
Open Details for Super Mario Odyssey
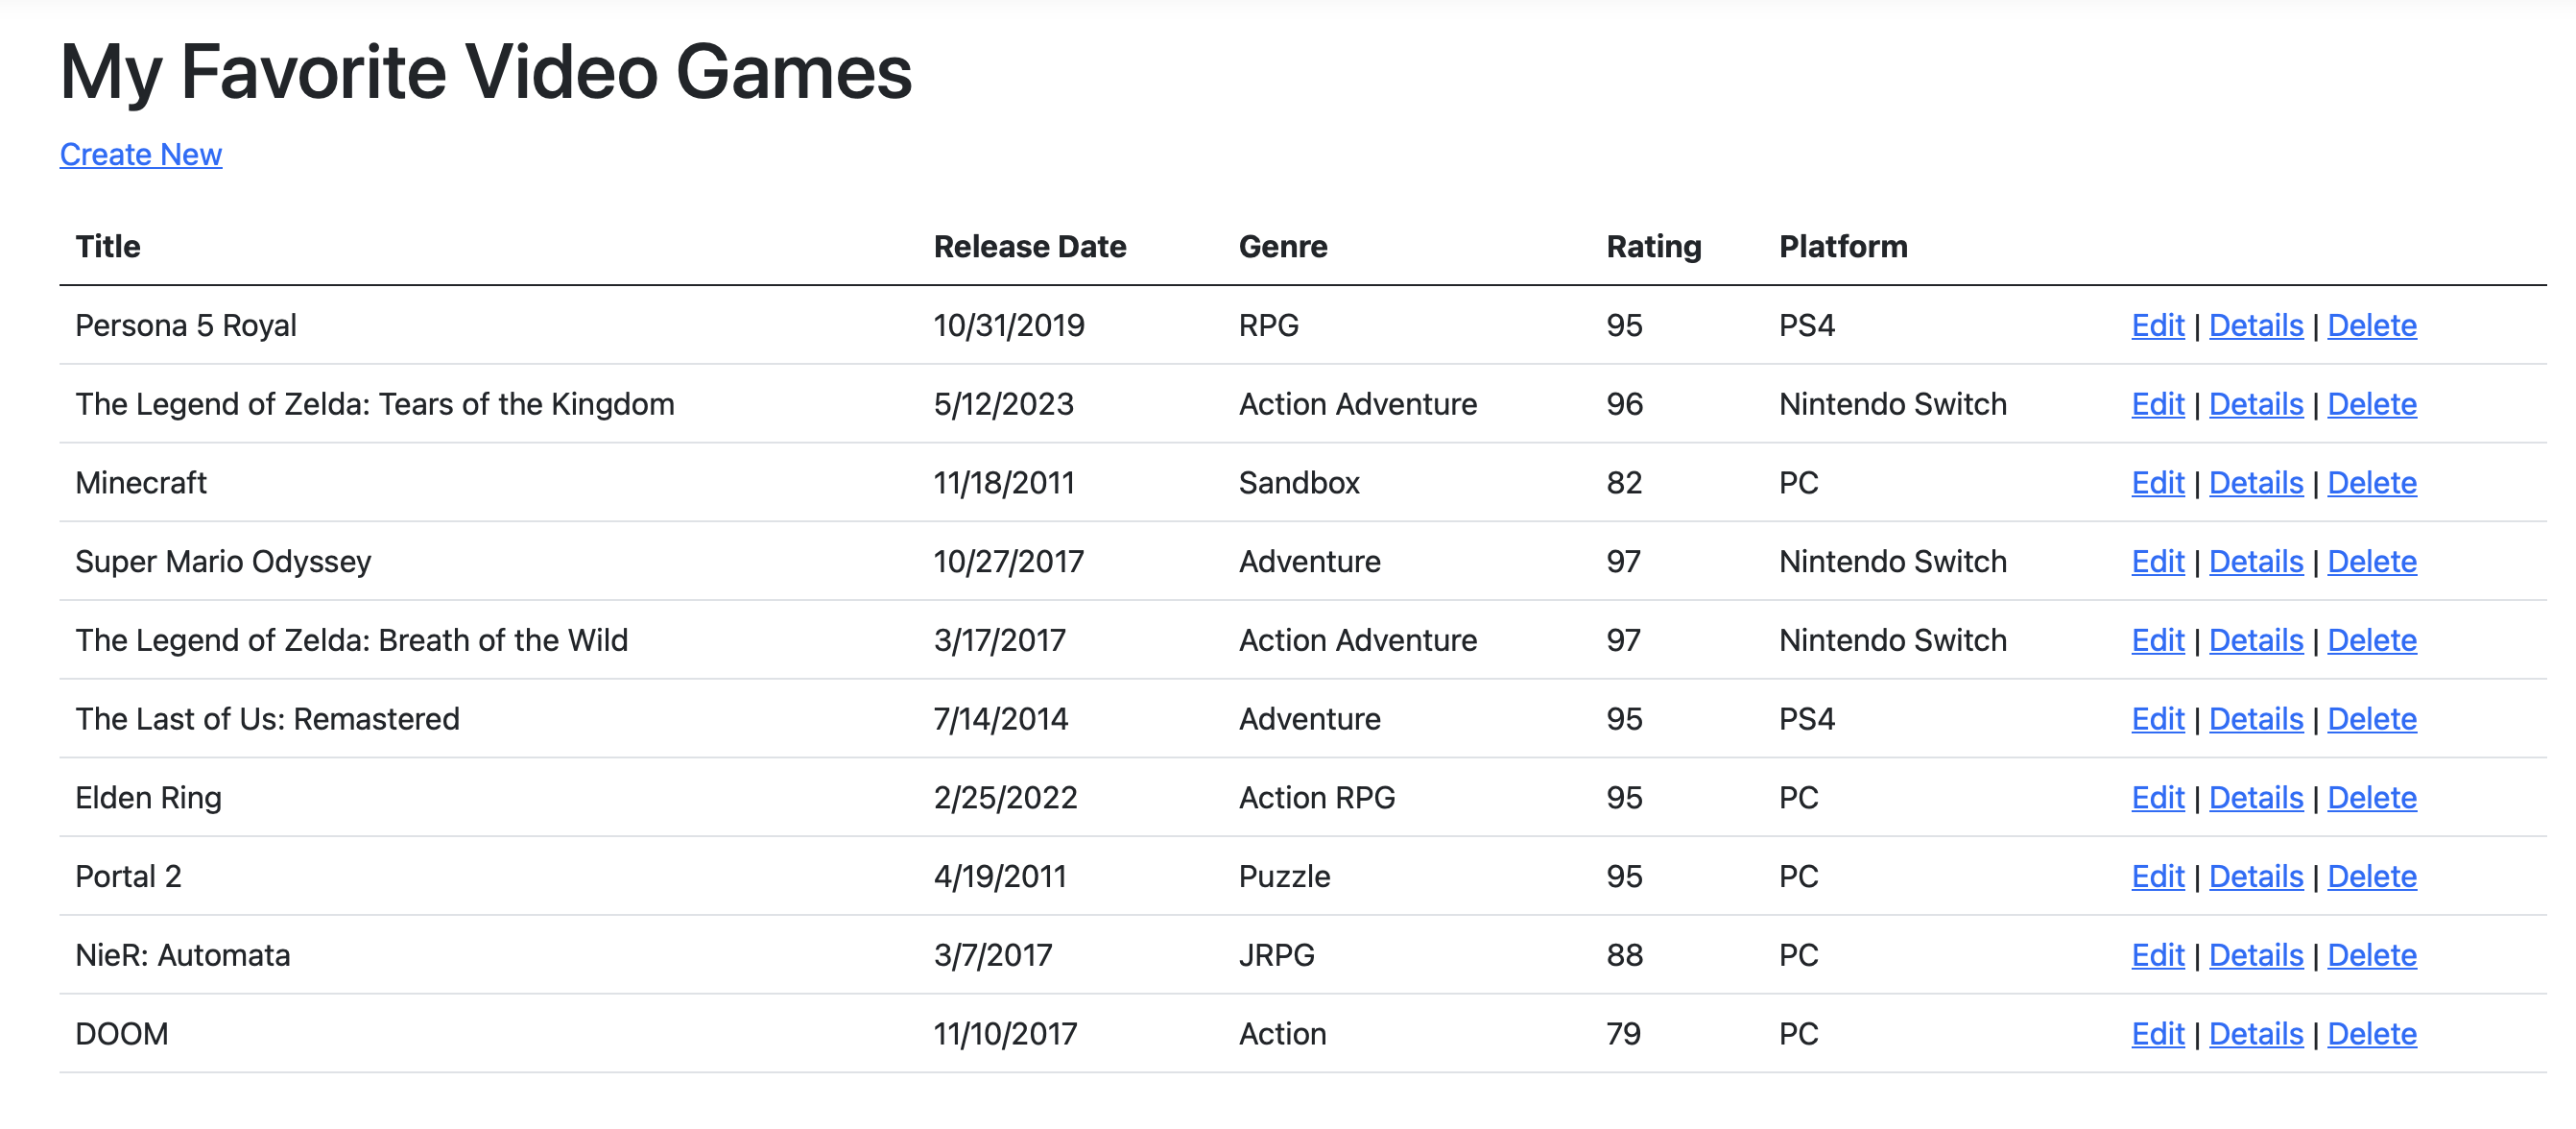[2255, 561]
